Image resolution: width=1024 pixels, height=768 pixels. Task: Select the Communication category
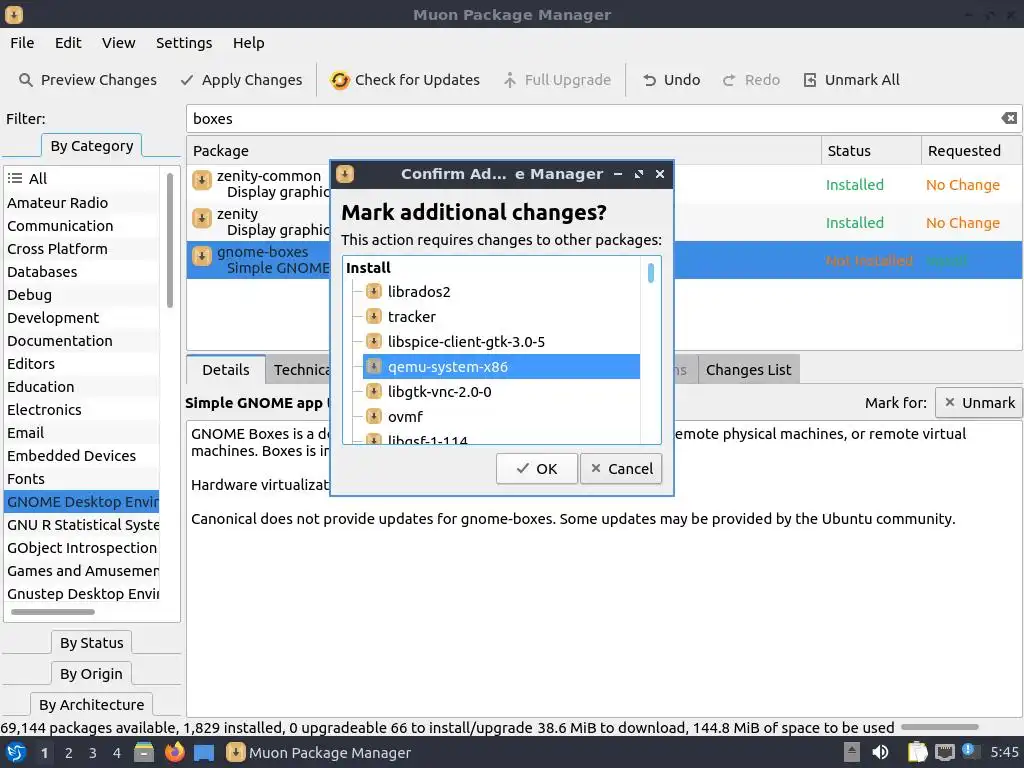(82, 225)
